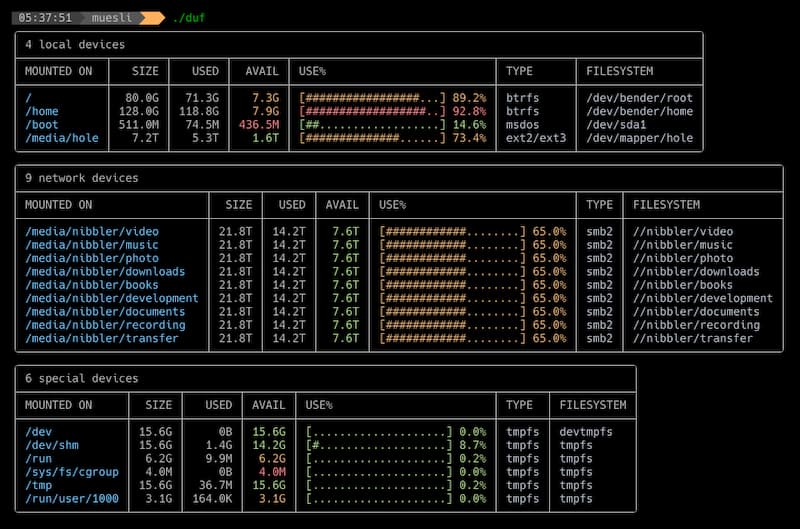The image size is (800, 529).
Task: Click /dev/bender/root filesystem
Action: coord(639,98)
